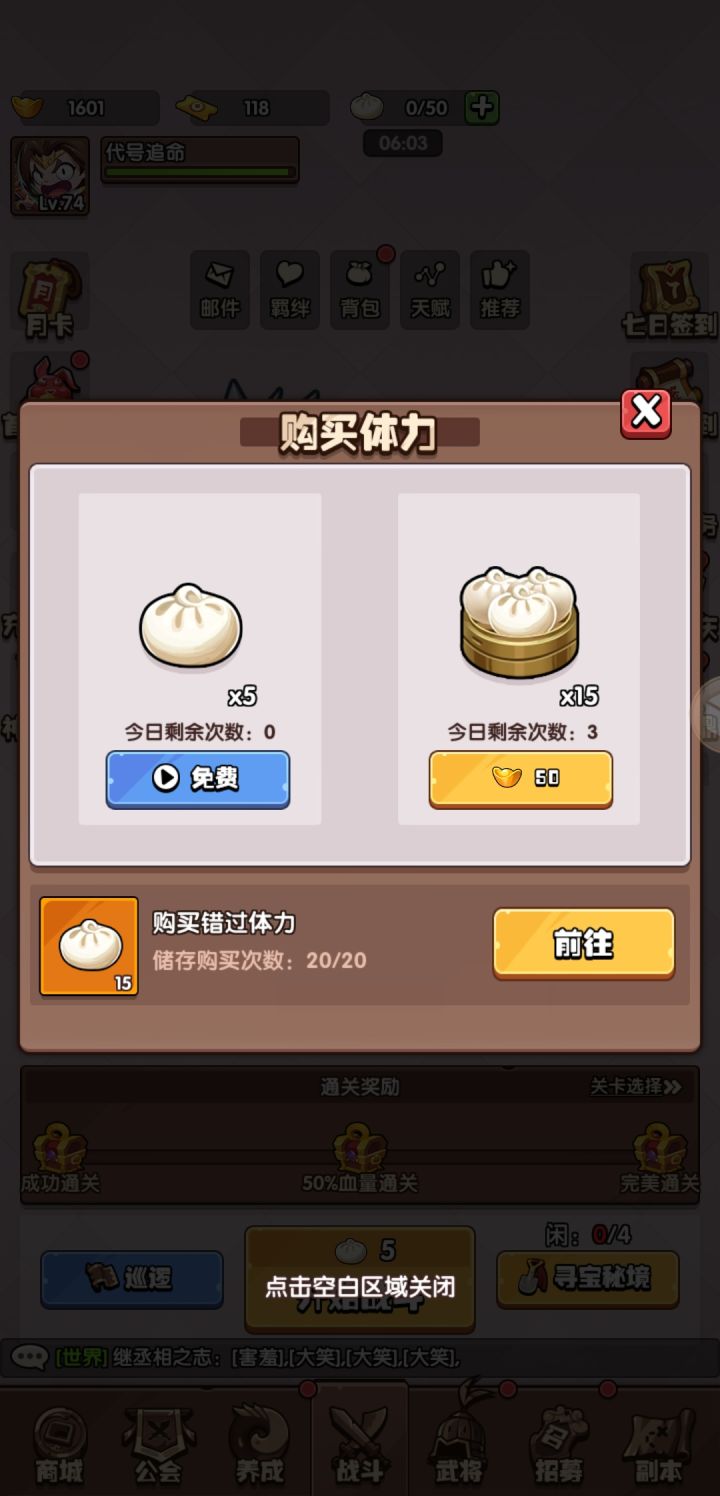Open the world chat speech bubble
The image size is (720, 1496).
[30, 1357]
